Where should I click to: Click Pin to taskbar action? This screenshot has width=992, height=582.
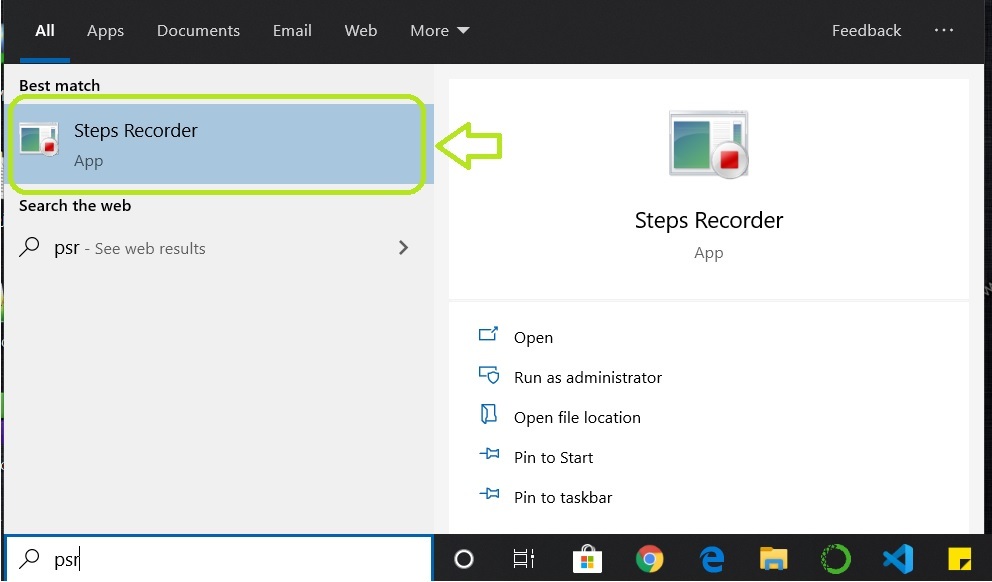(x=562, y=497)
